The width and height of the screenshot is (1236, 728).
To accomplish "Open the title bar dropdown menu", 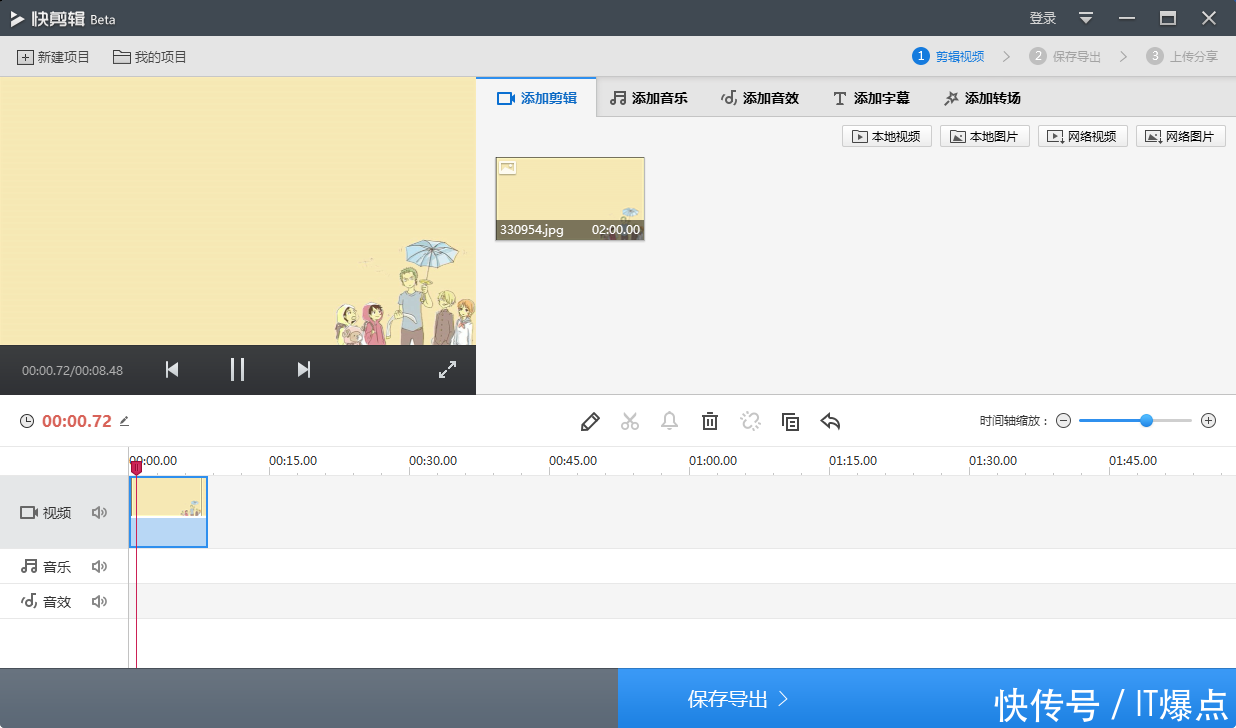I will click(x=1086, y=18).
